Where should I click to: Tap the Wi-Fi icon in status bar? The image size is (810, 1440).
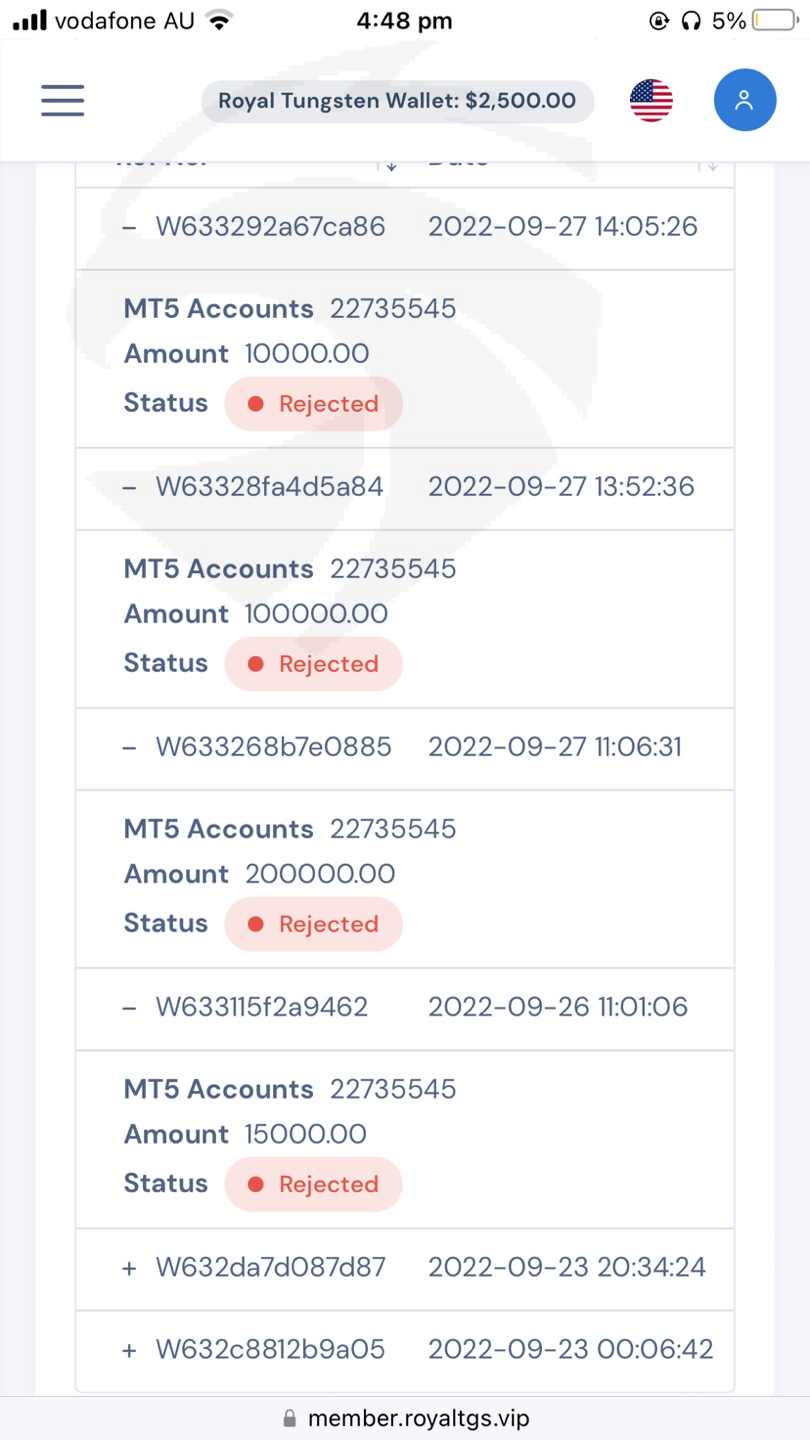pyautogui.click(x=218, y=21)
